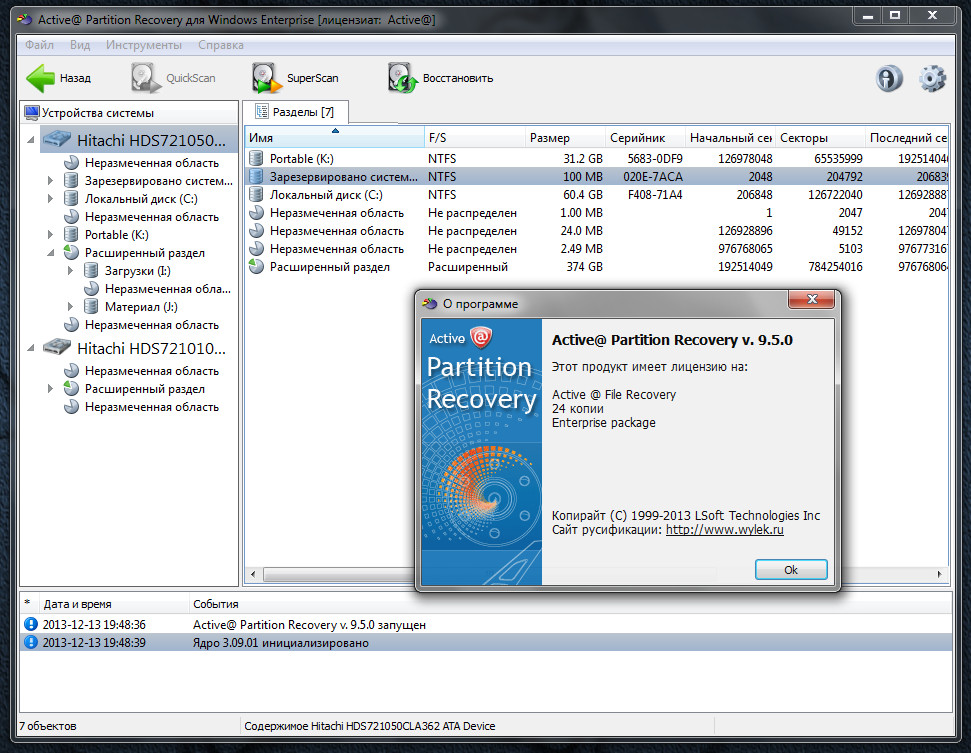Open the Справка menu
Viewport: 971px width, 753px height.
tap(220, 45)
